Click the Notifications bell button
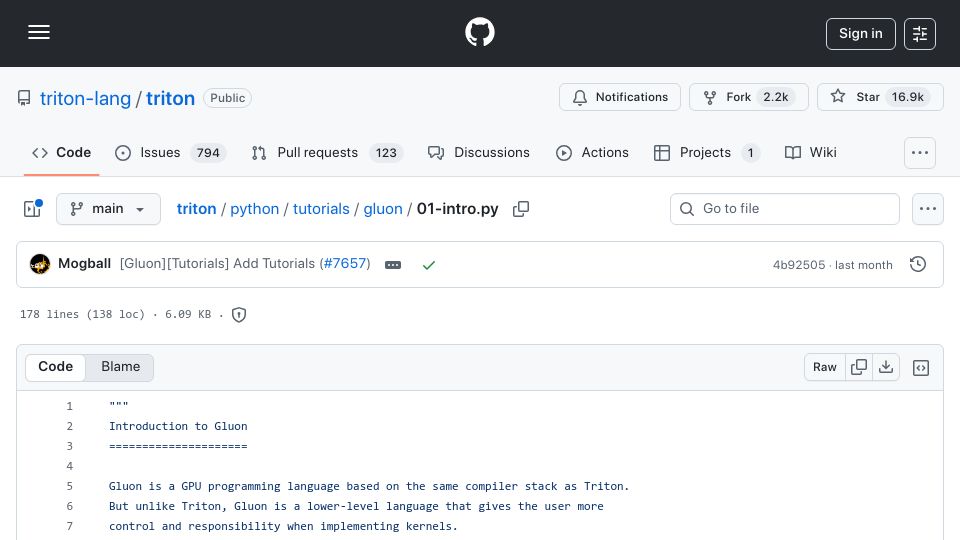Image resolution: width=960 pixels, height=540 pixels. point(620,97)
